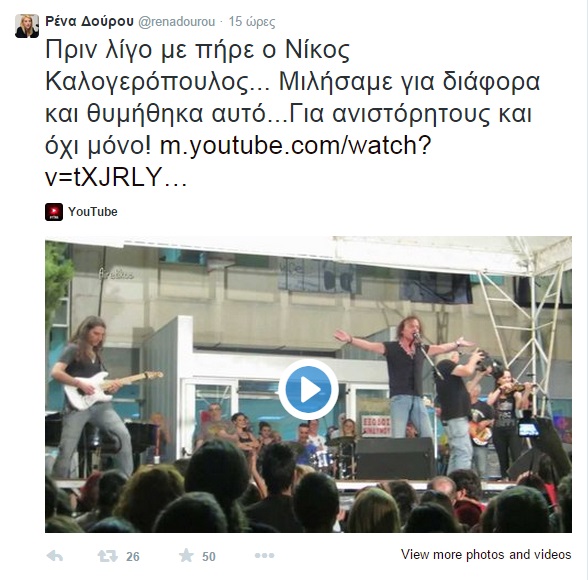Viewport: 588px width, 580px height.
Task: Click the retweet count 26
Action: tap(133, 557)
